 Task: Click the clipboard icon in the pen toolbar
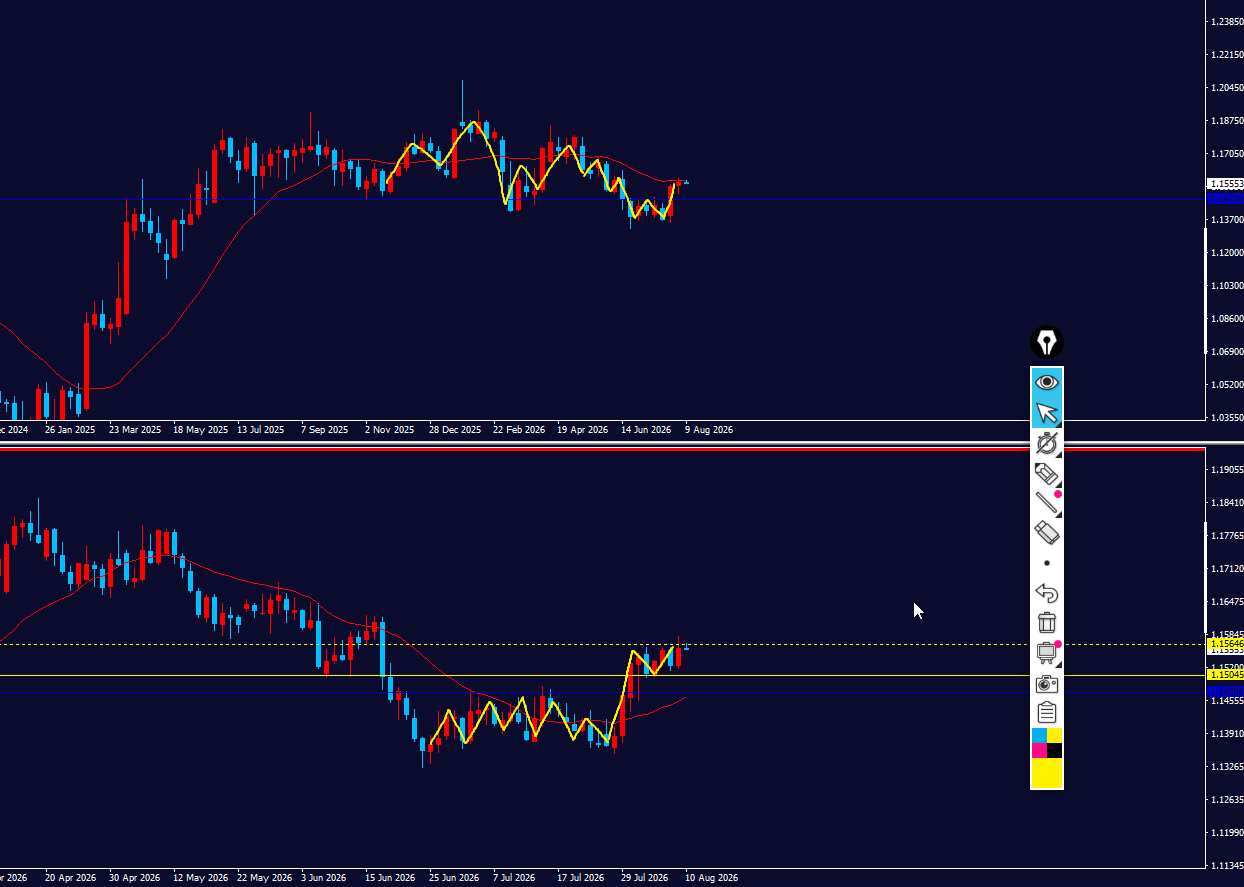click(1047, 713)
